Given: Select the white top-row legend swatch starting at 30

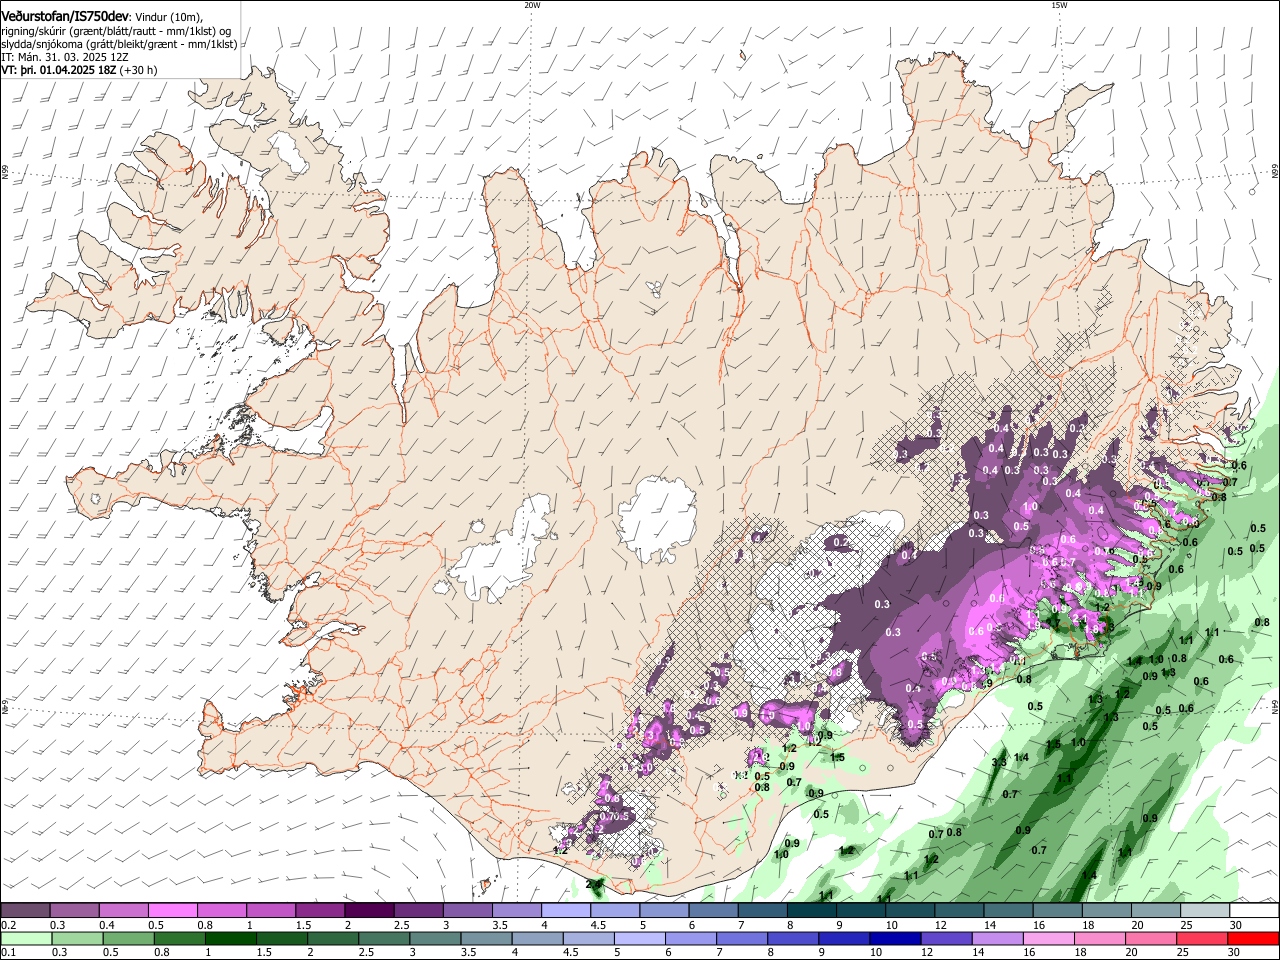Looking at the screenshot, I should pyautogui.click(x=1254, y=911).
